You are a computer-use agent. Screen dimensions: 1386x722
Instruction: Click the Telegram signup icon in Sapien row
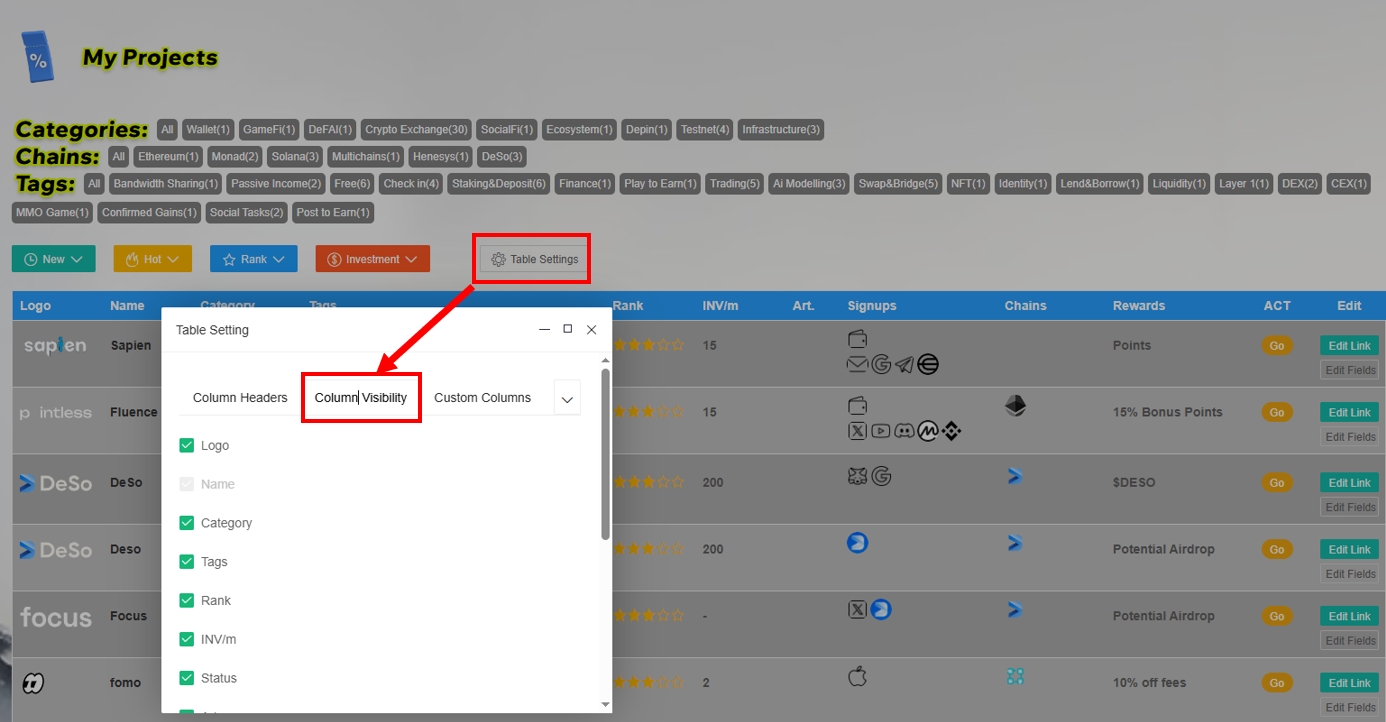904,365
